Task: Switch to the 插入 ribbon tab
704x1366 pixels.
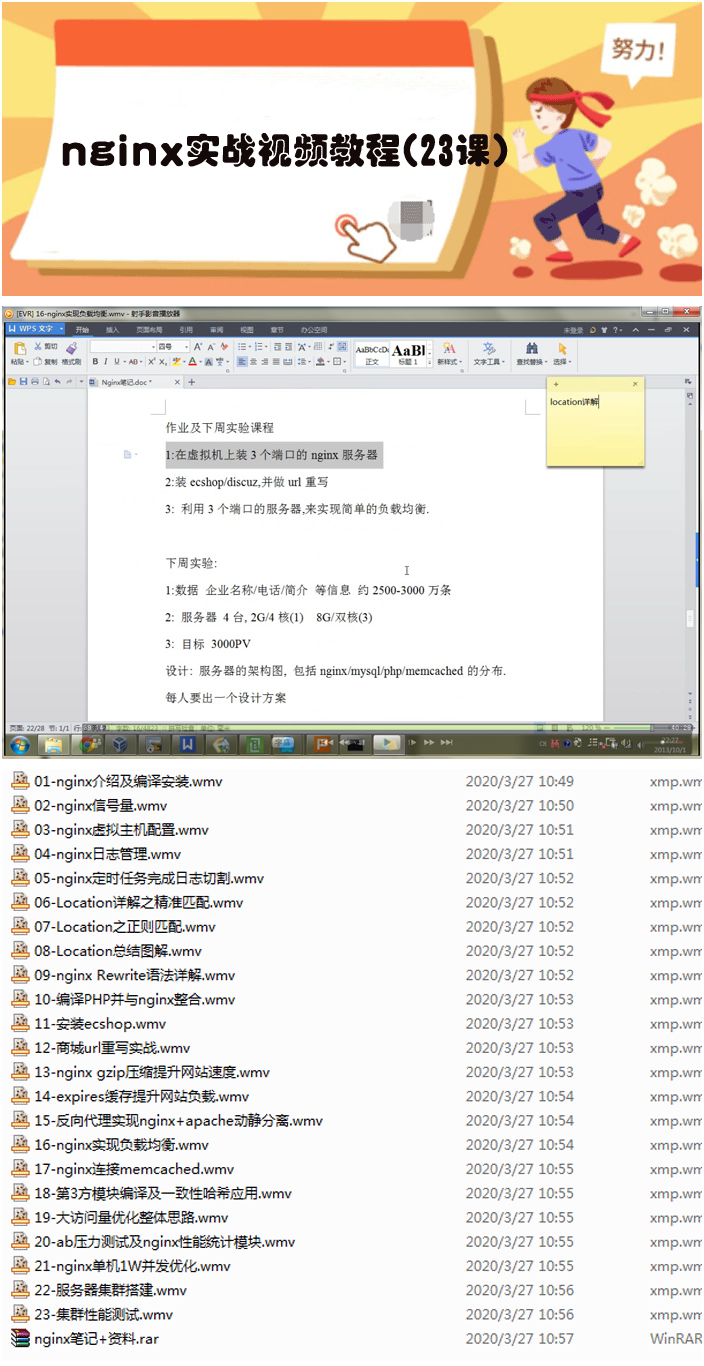Action: 112,329
